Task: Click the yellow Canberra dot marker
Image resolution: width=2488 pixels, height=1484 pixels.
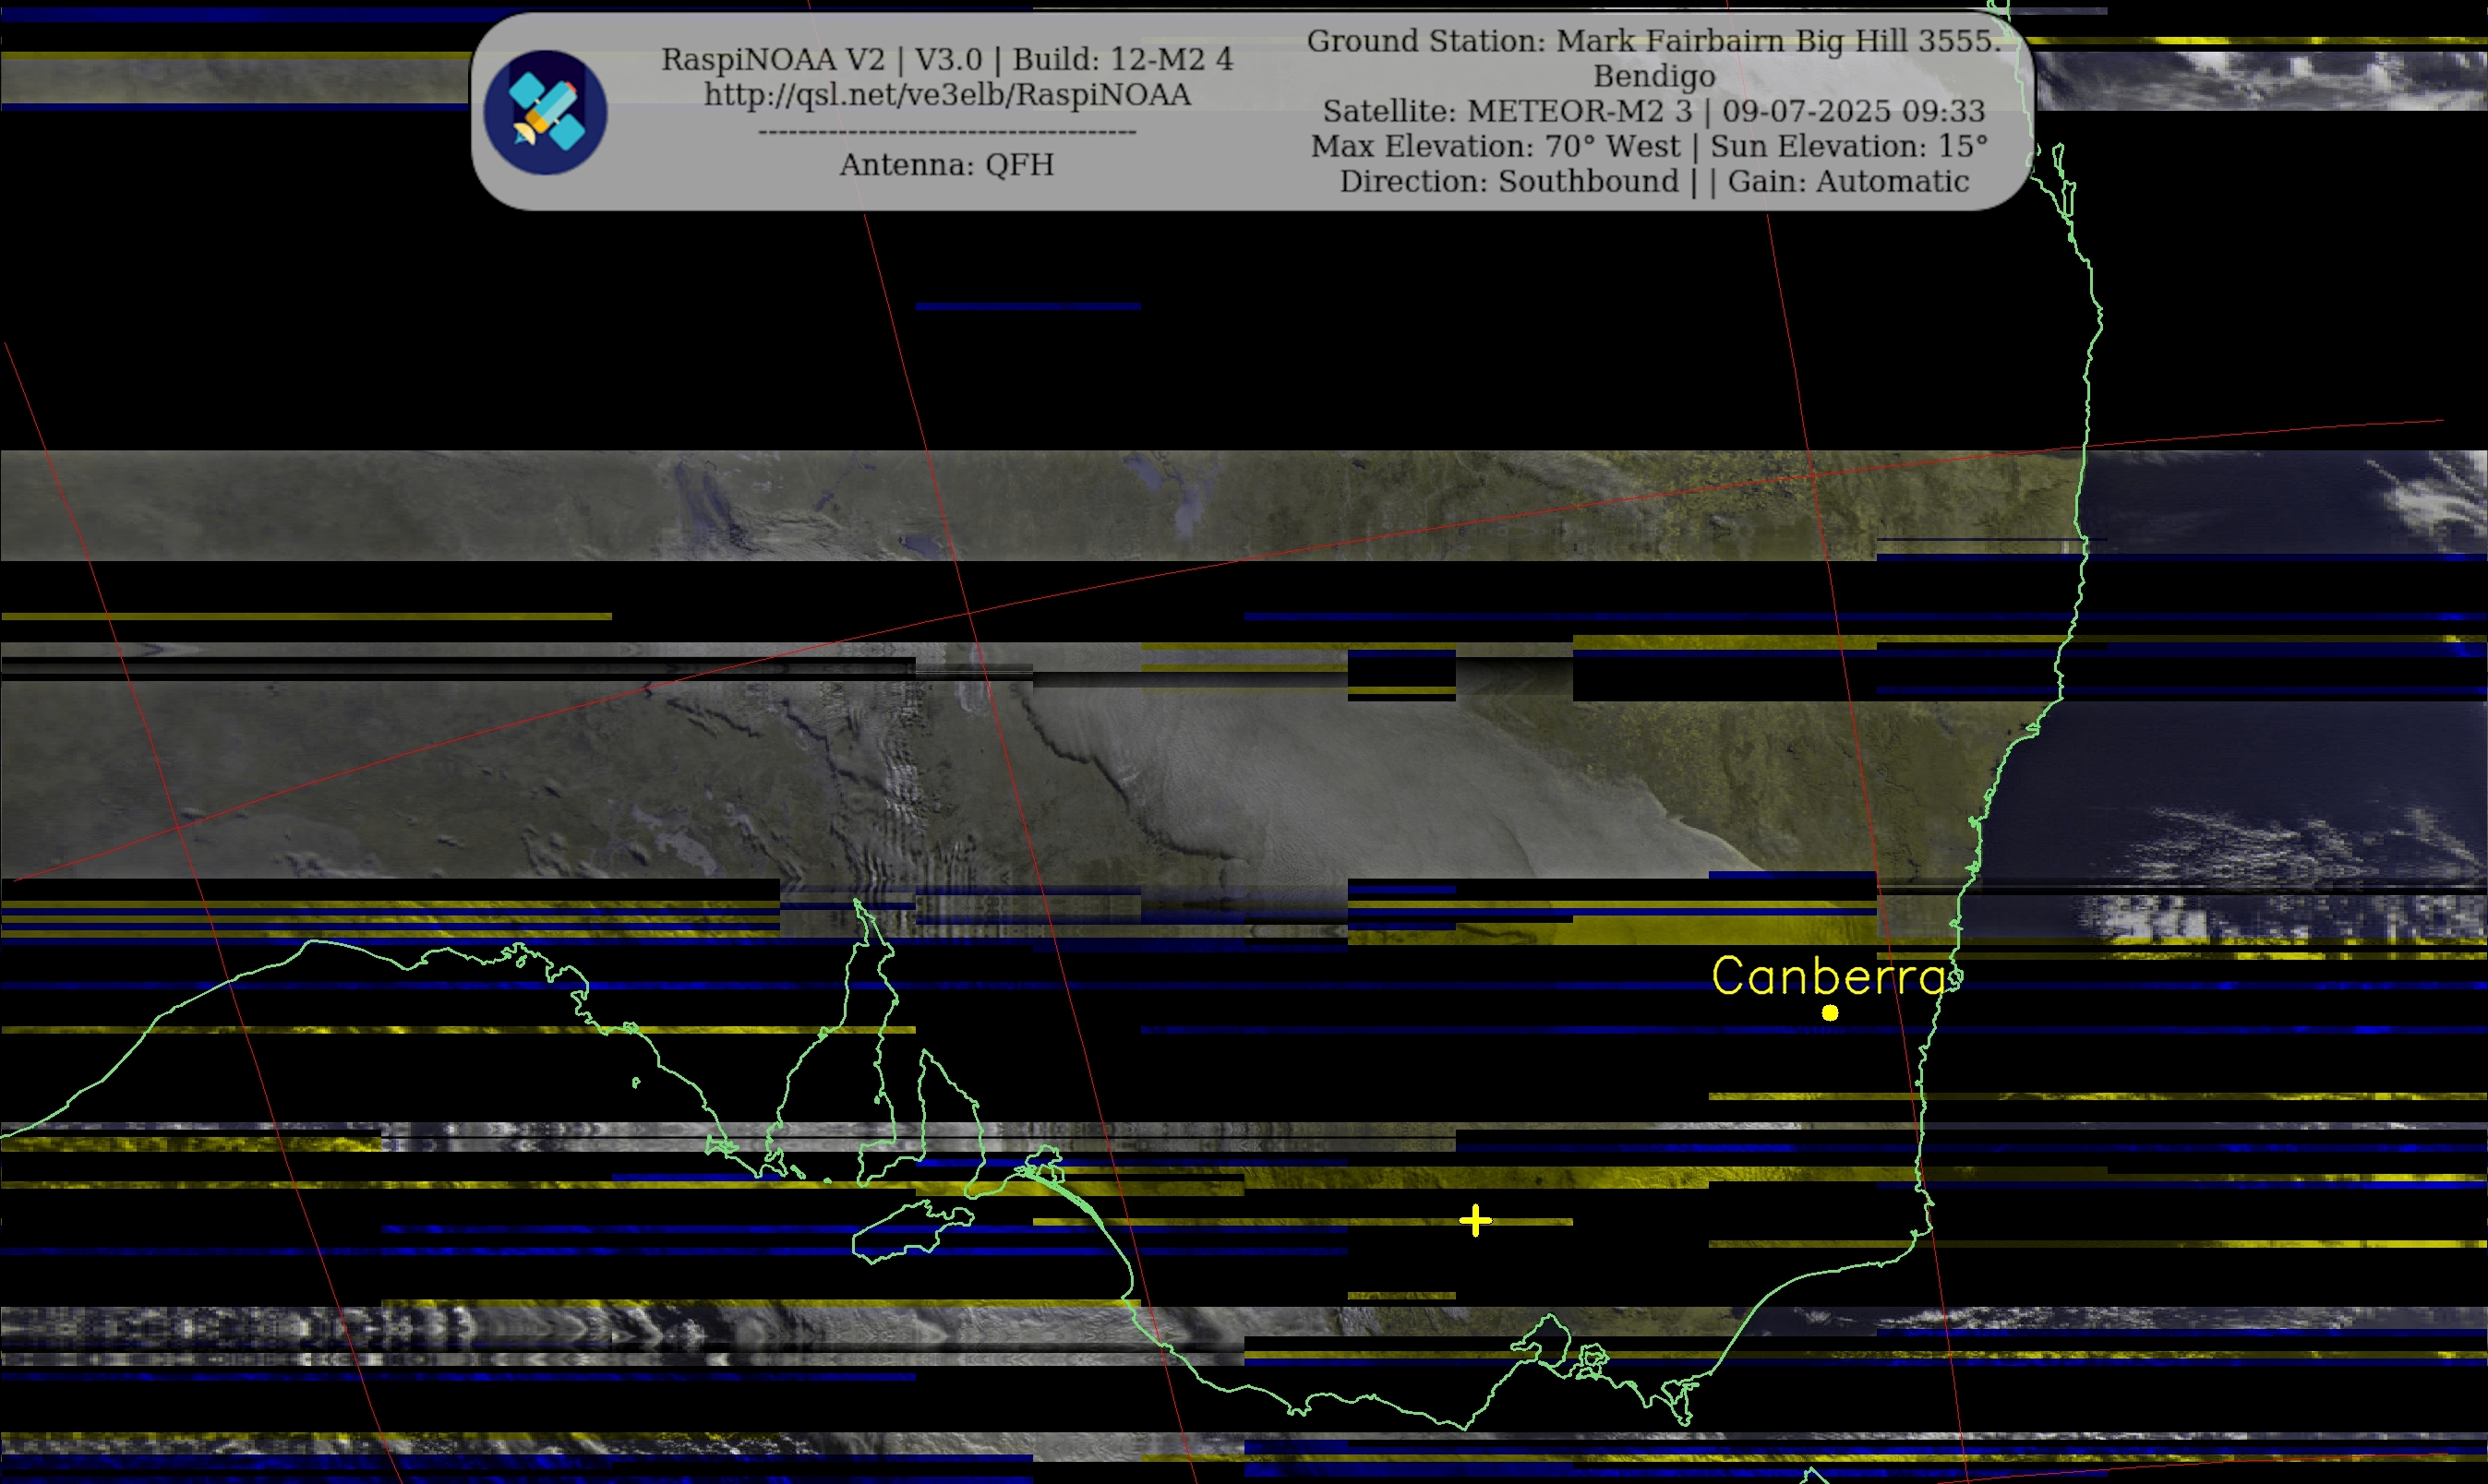Action: point(1829,1013)
